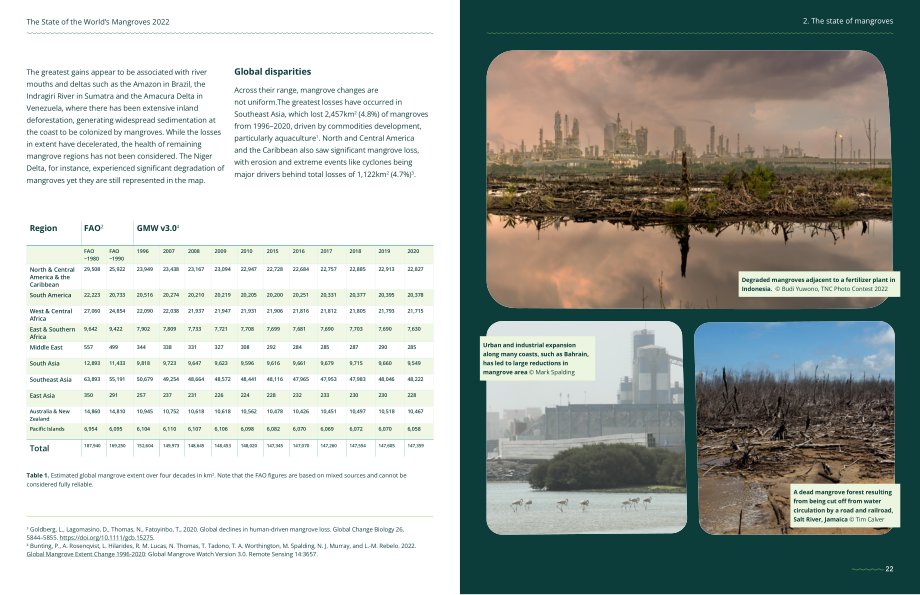Click the 'FAO ~1990' subheader
The height and width of the screenshot is (595, 920).
(x=116, y=255)
